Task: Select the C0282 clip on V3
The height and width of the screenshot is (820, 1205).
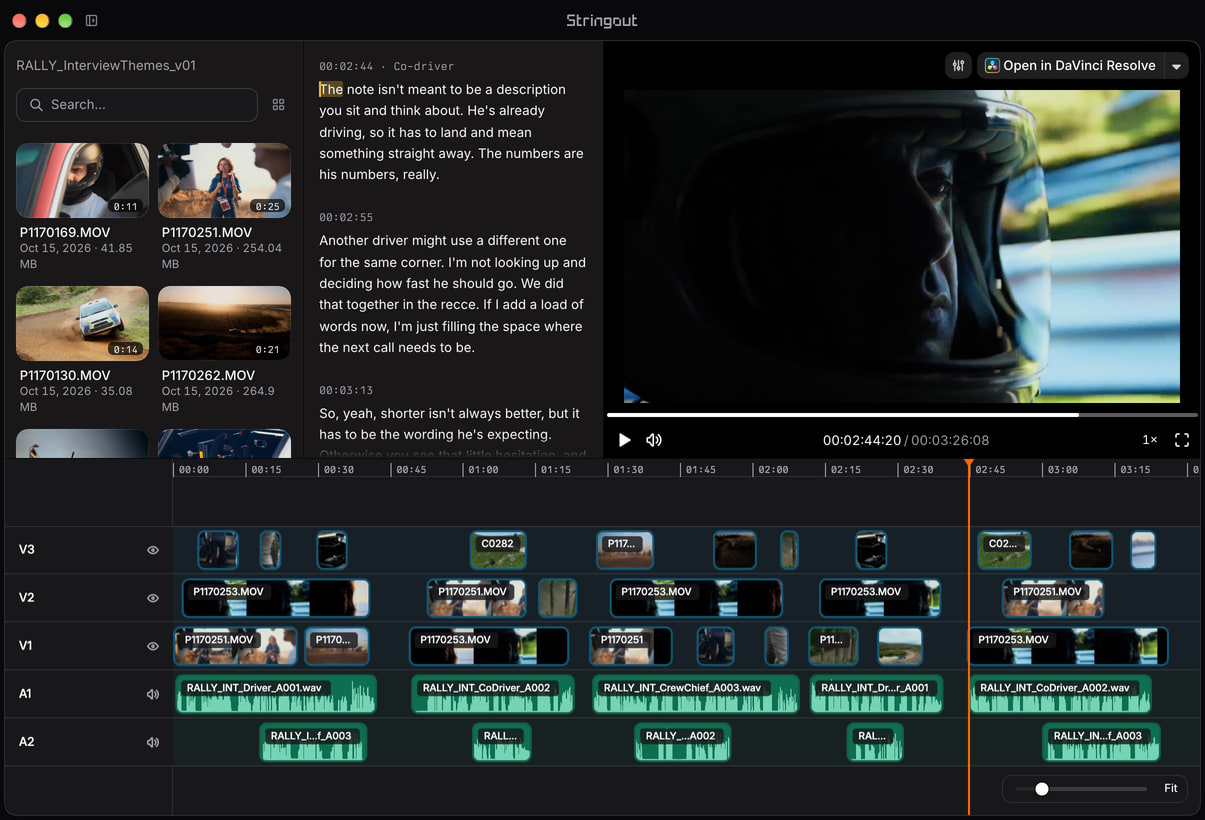Action: 498,550
